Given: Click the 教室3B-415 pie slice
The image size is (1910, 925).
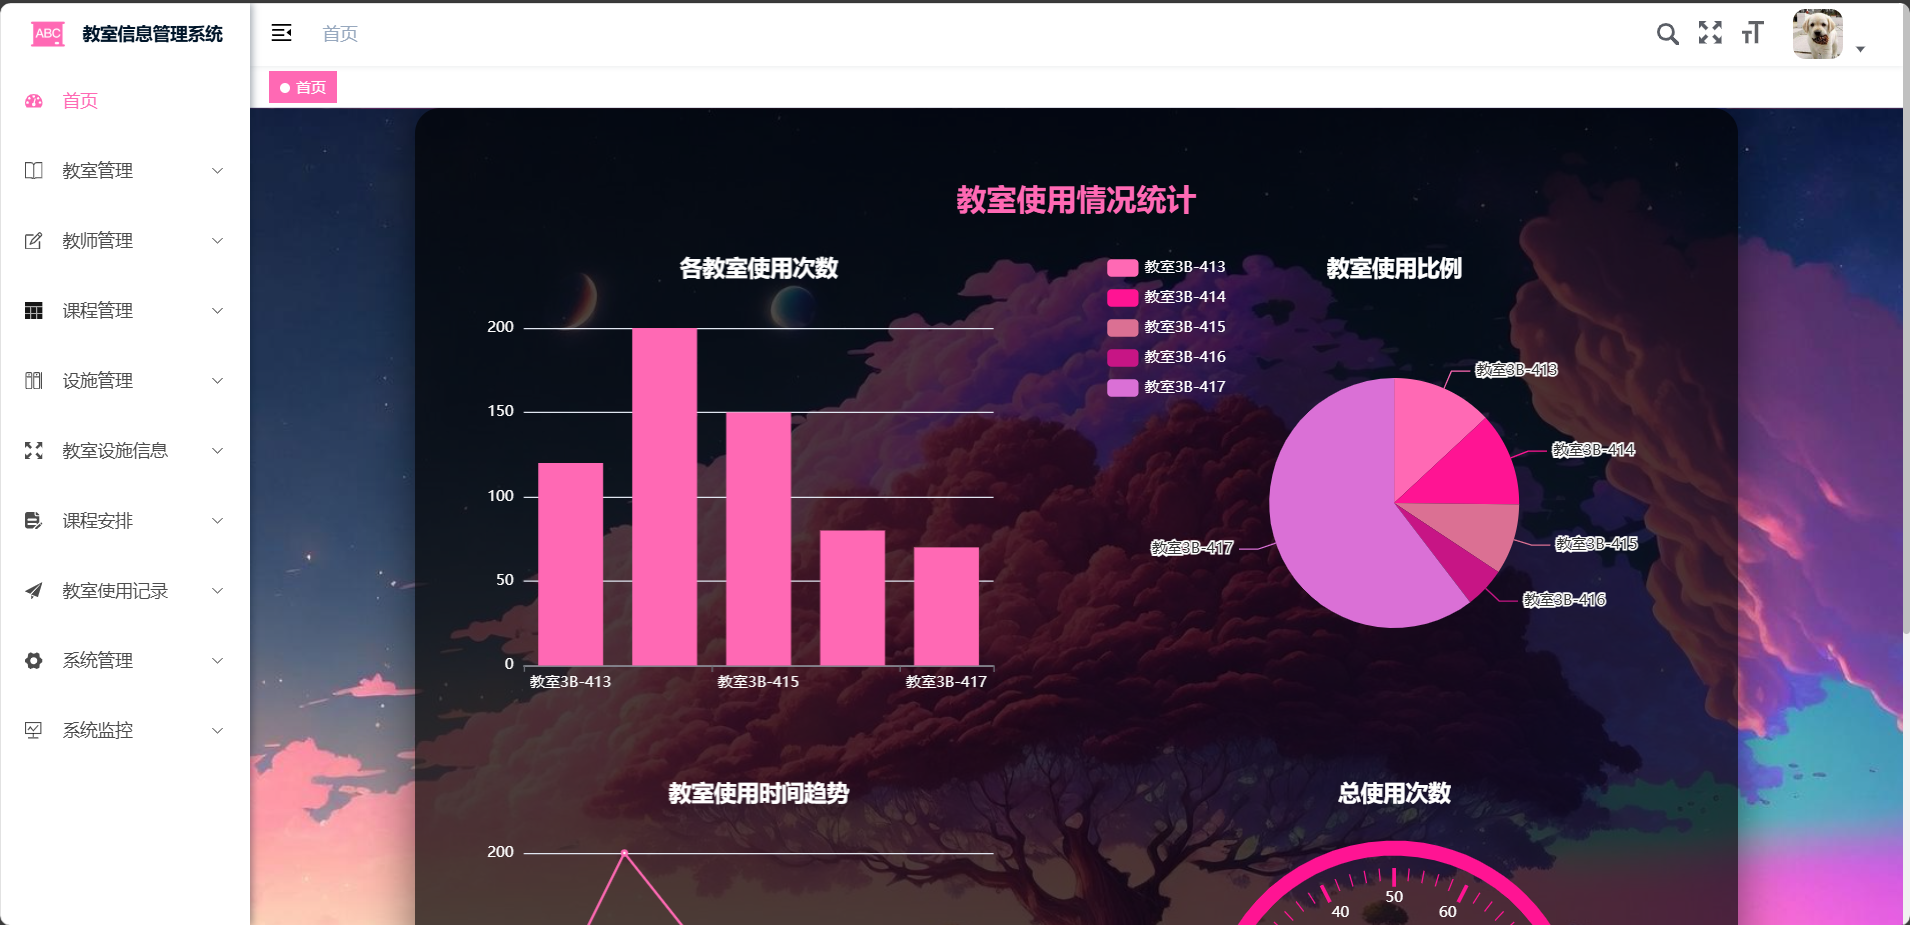Looking at the screenshot, I should (1475, 530).
